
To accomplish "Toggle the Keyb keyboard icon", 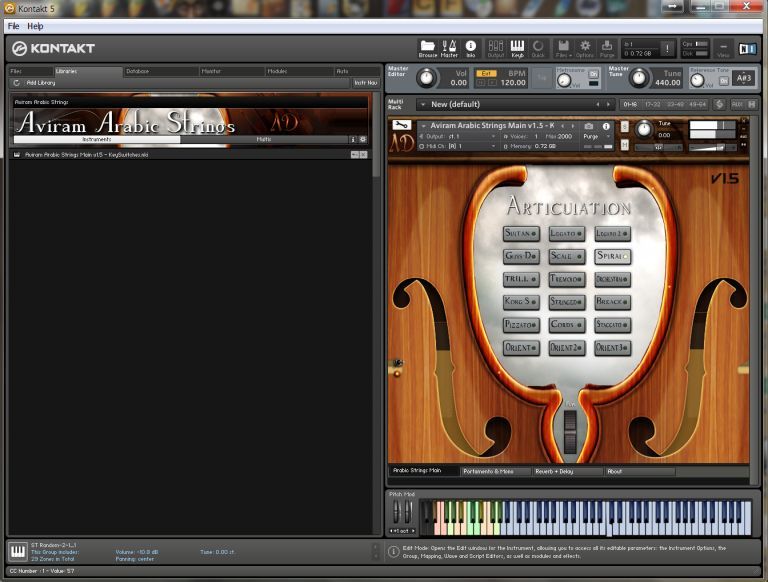I will point(517,47).
